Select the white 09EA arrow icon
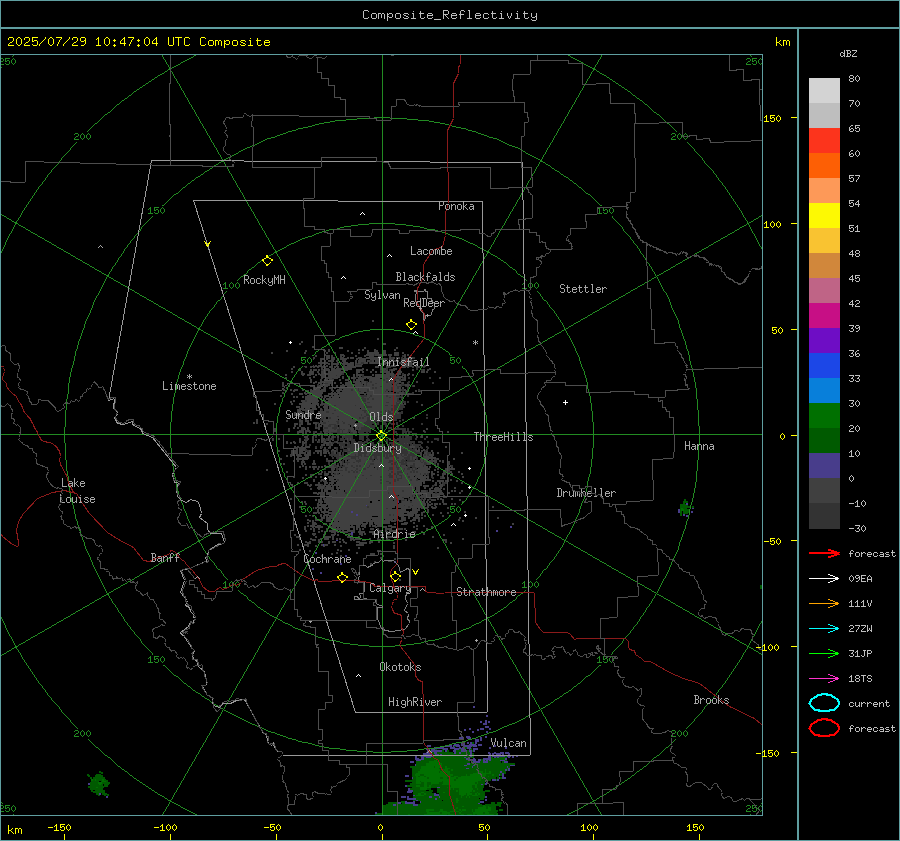Image resolution: width=900 pixels, height=841 pixels. click(x=824, y=578)
